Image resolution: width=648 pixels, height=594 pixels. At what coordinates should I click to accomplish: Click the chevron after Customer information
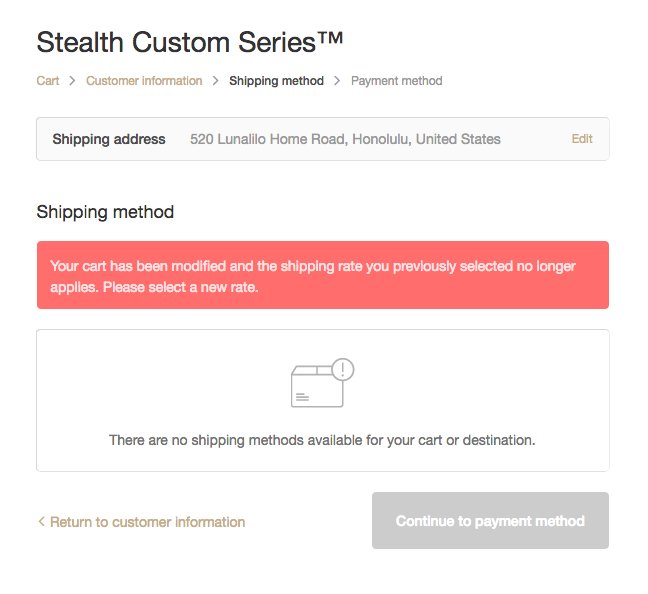215,81
